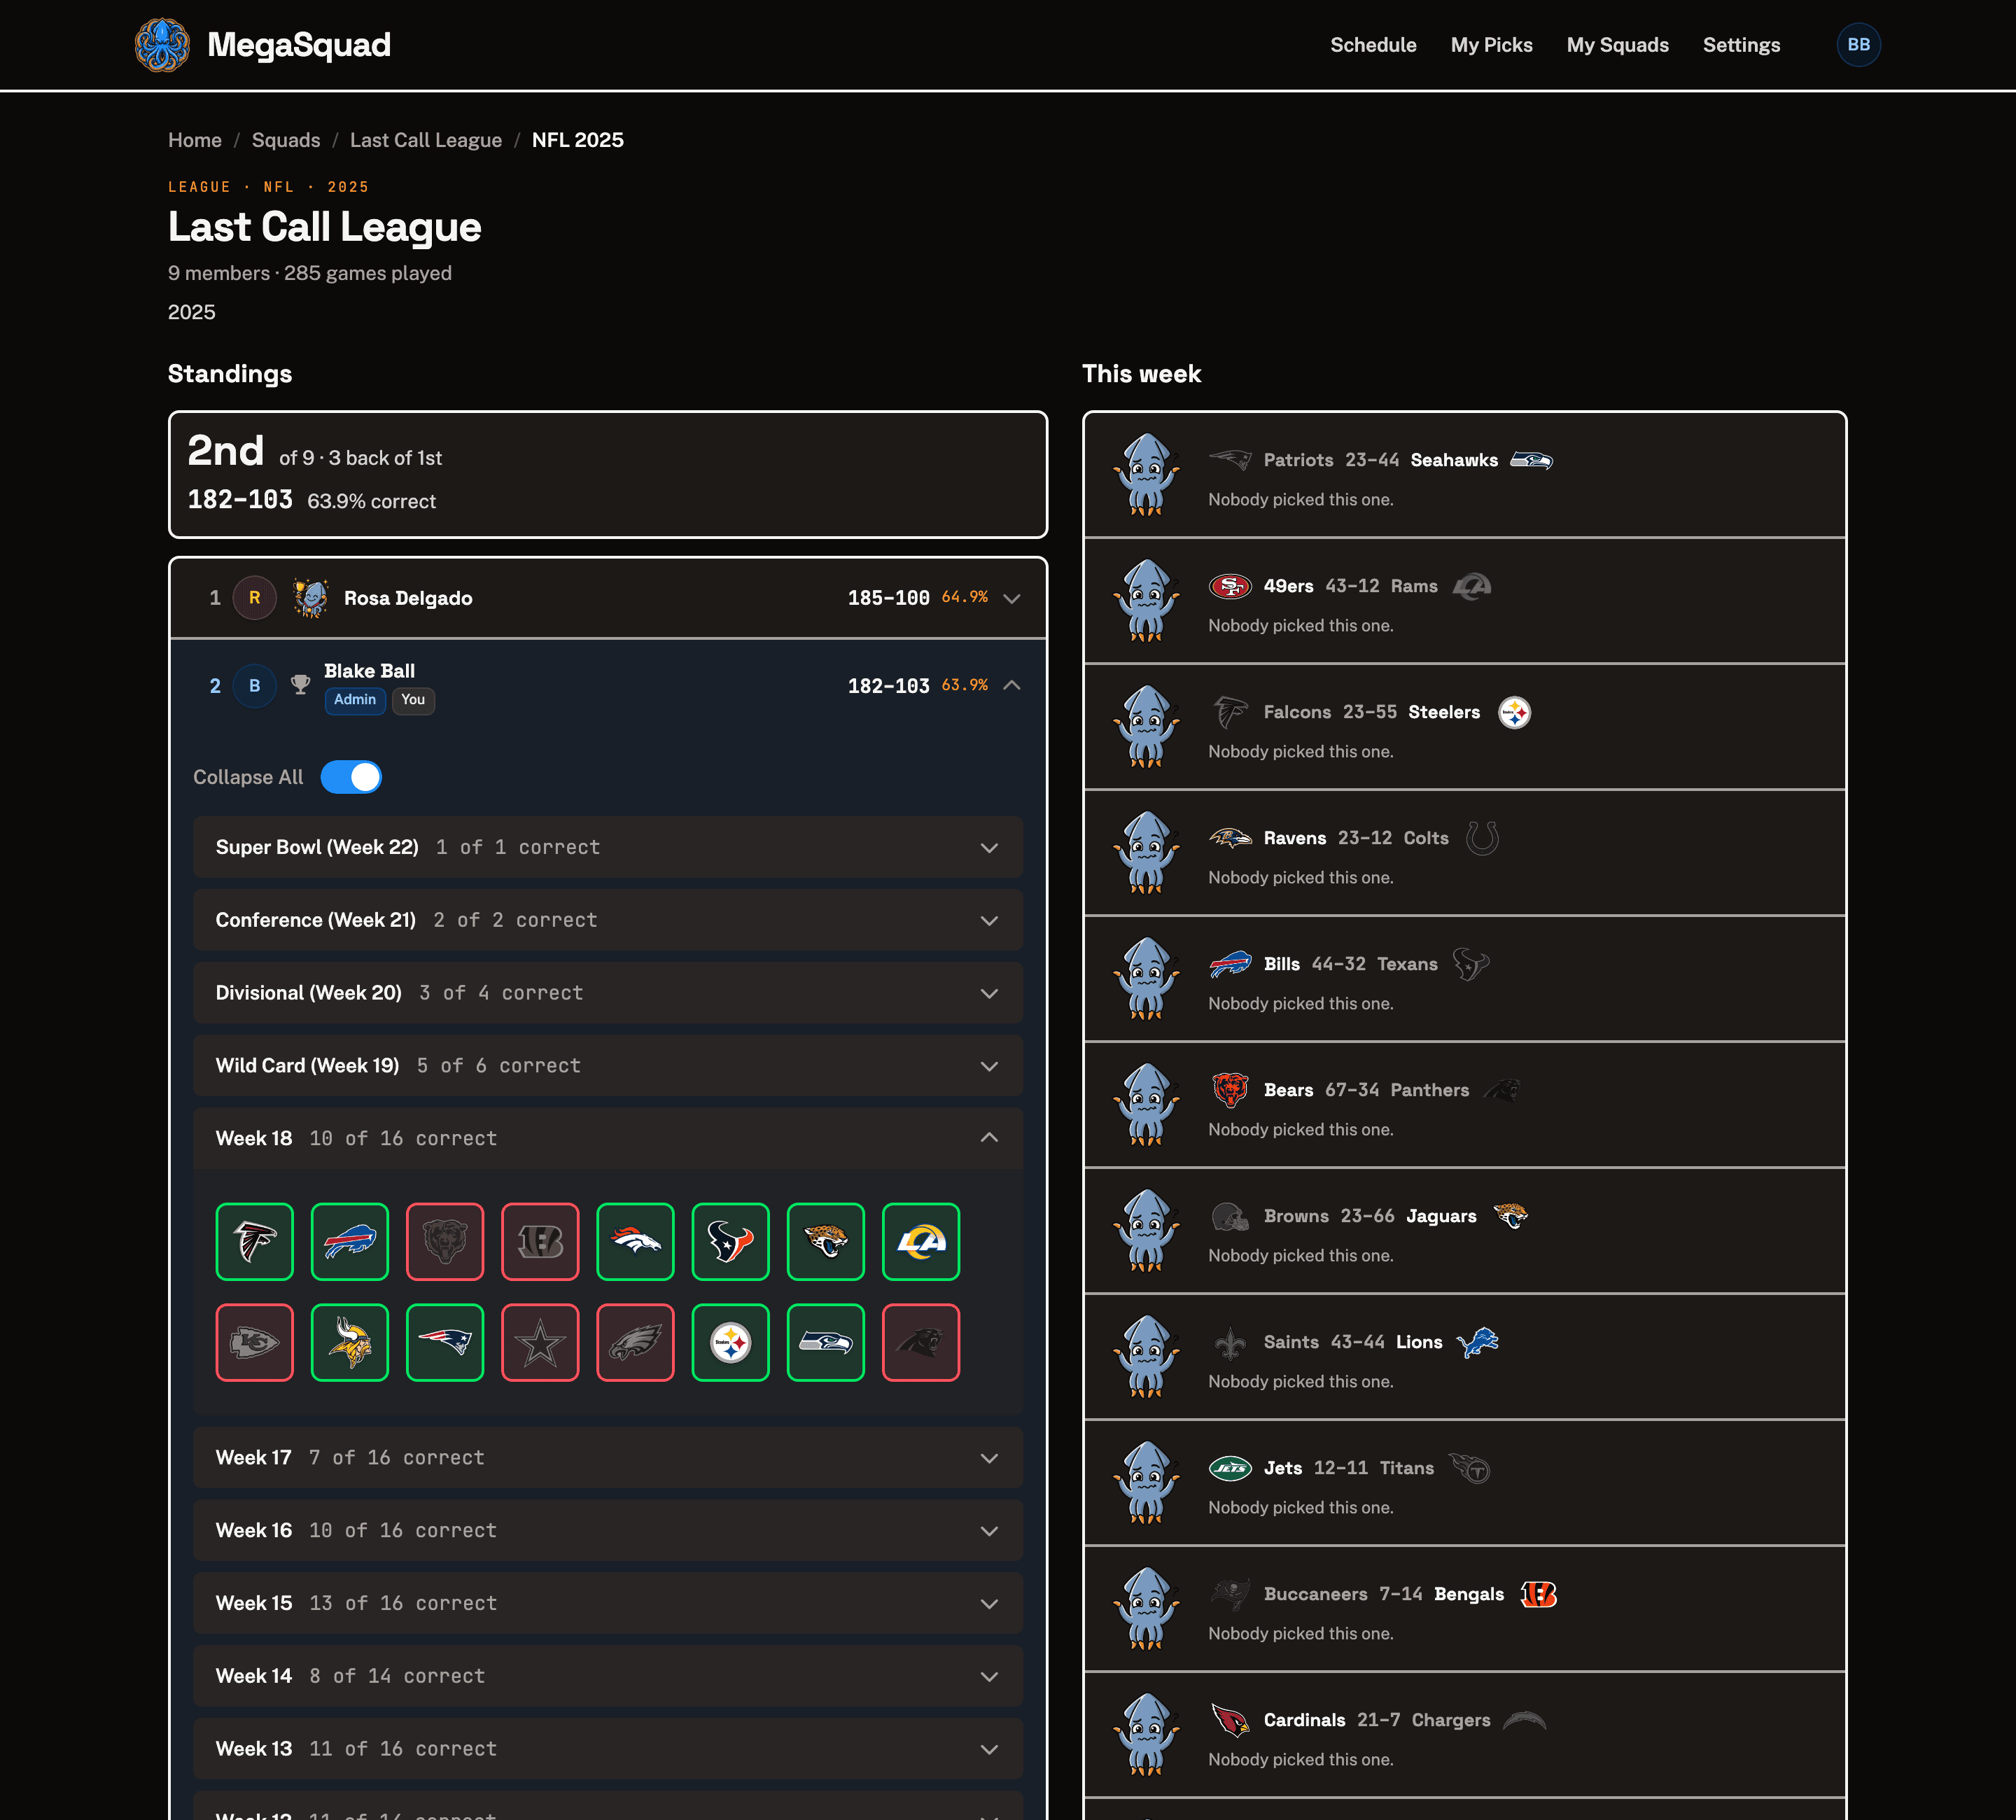The height and width of the screenshot is (1820, 2016).
Task: Click the Dallas Cowboys star pick tile
Action: [x=540, y=1342]
